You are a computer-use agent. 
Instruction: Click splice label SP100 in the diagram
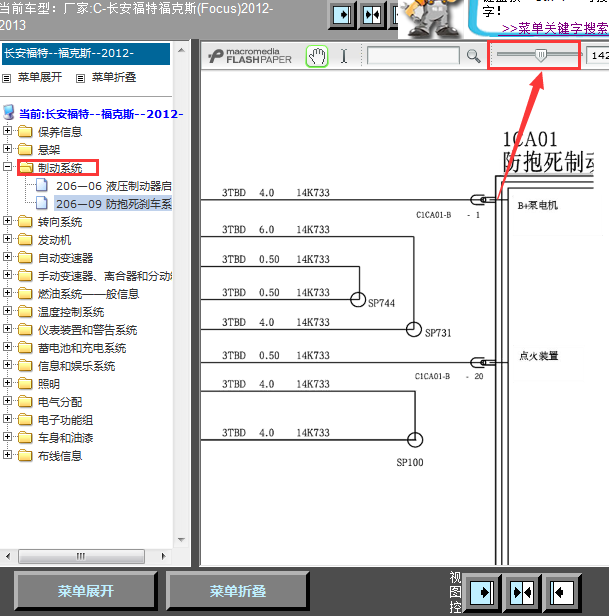410,462
